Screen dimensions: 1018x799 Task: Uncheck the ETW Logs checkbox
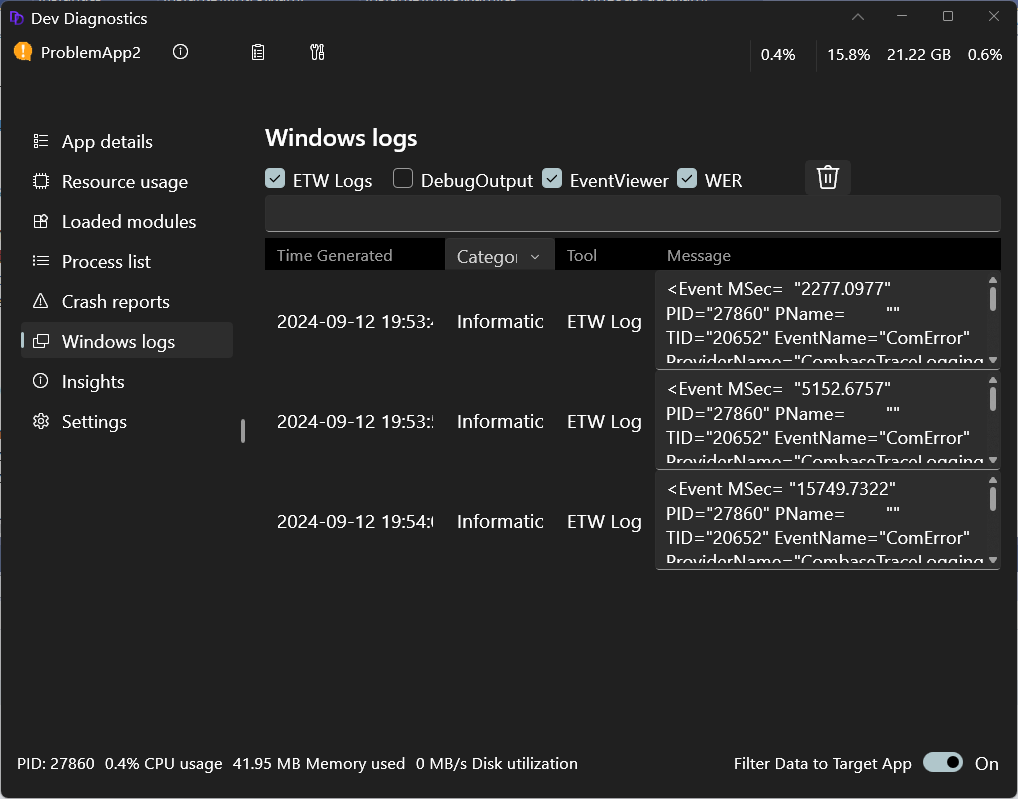pos(275,178)
